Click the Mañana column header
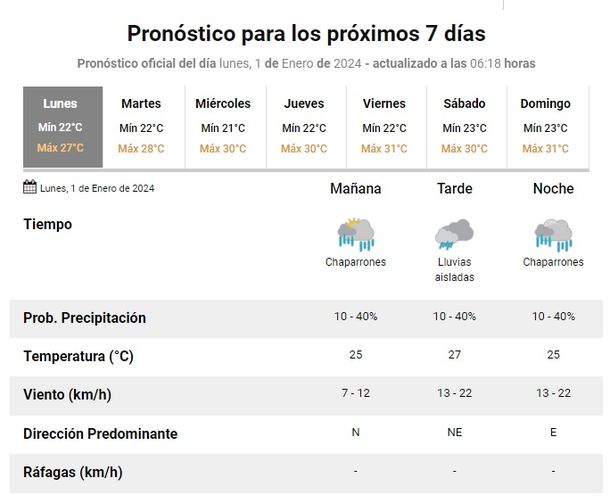Image resolution: width=610 pixels, height=503 pixels. tap(355, 189)
